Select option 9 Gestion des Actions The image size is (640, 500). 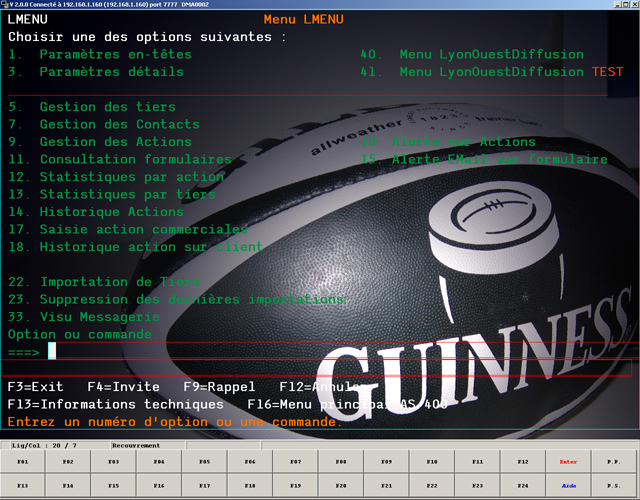100,142
